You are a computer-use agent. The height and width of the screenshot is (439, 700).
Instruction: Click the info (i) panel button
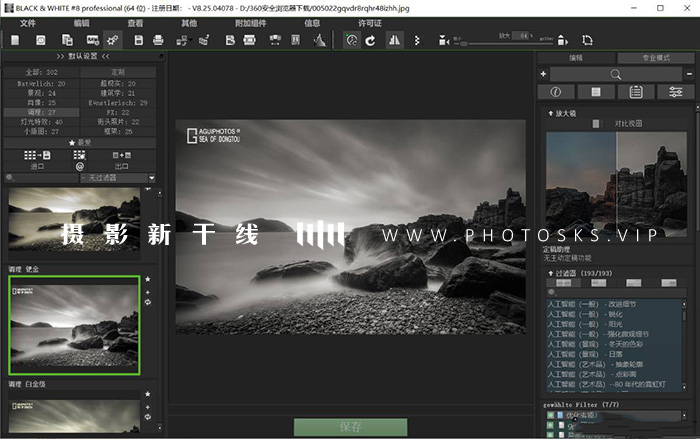coord(556,92)
